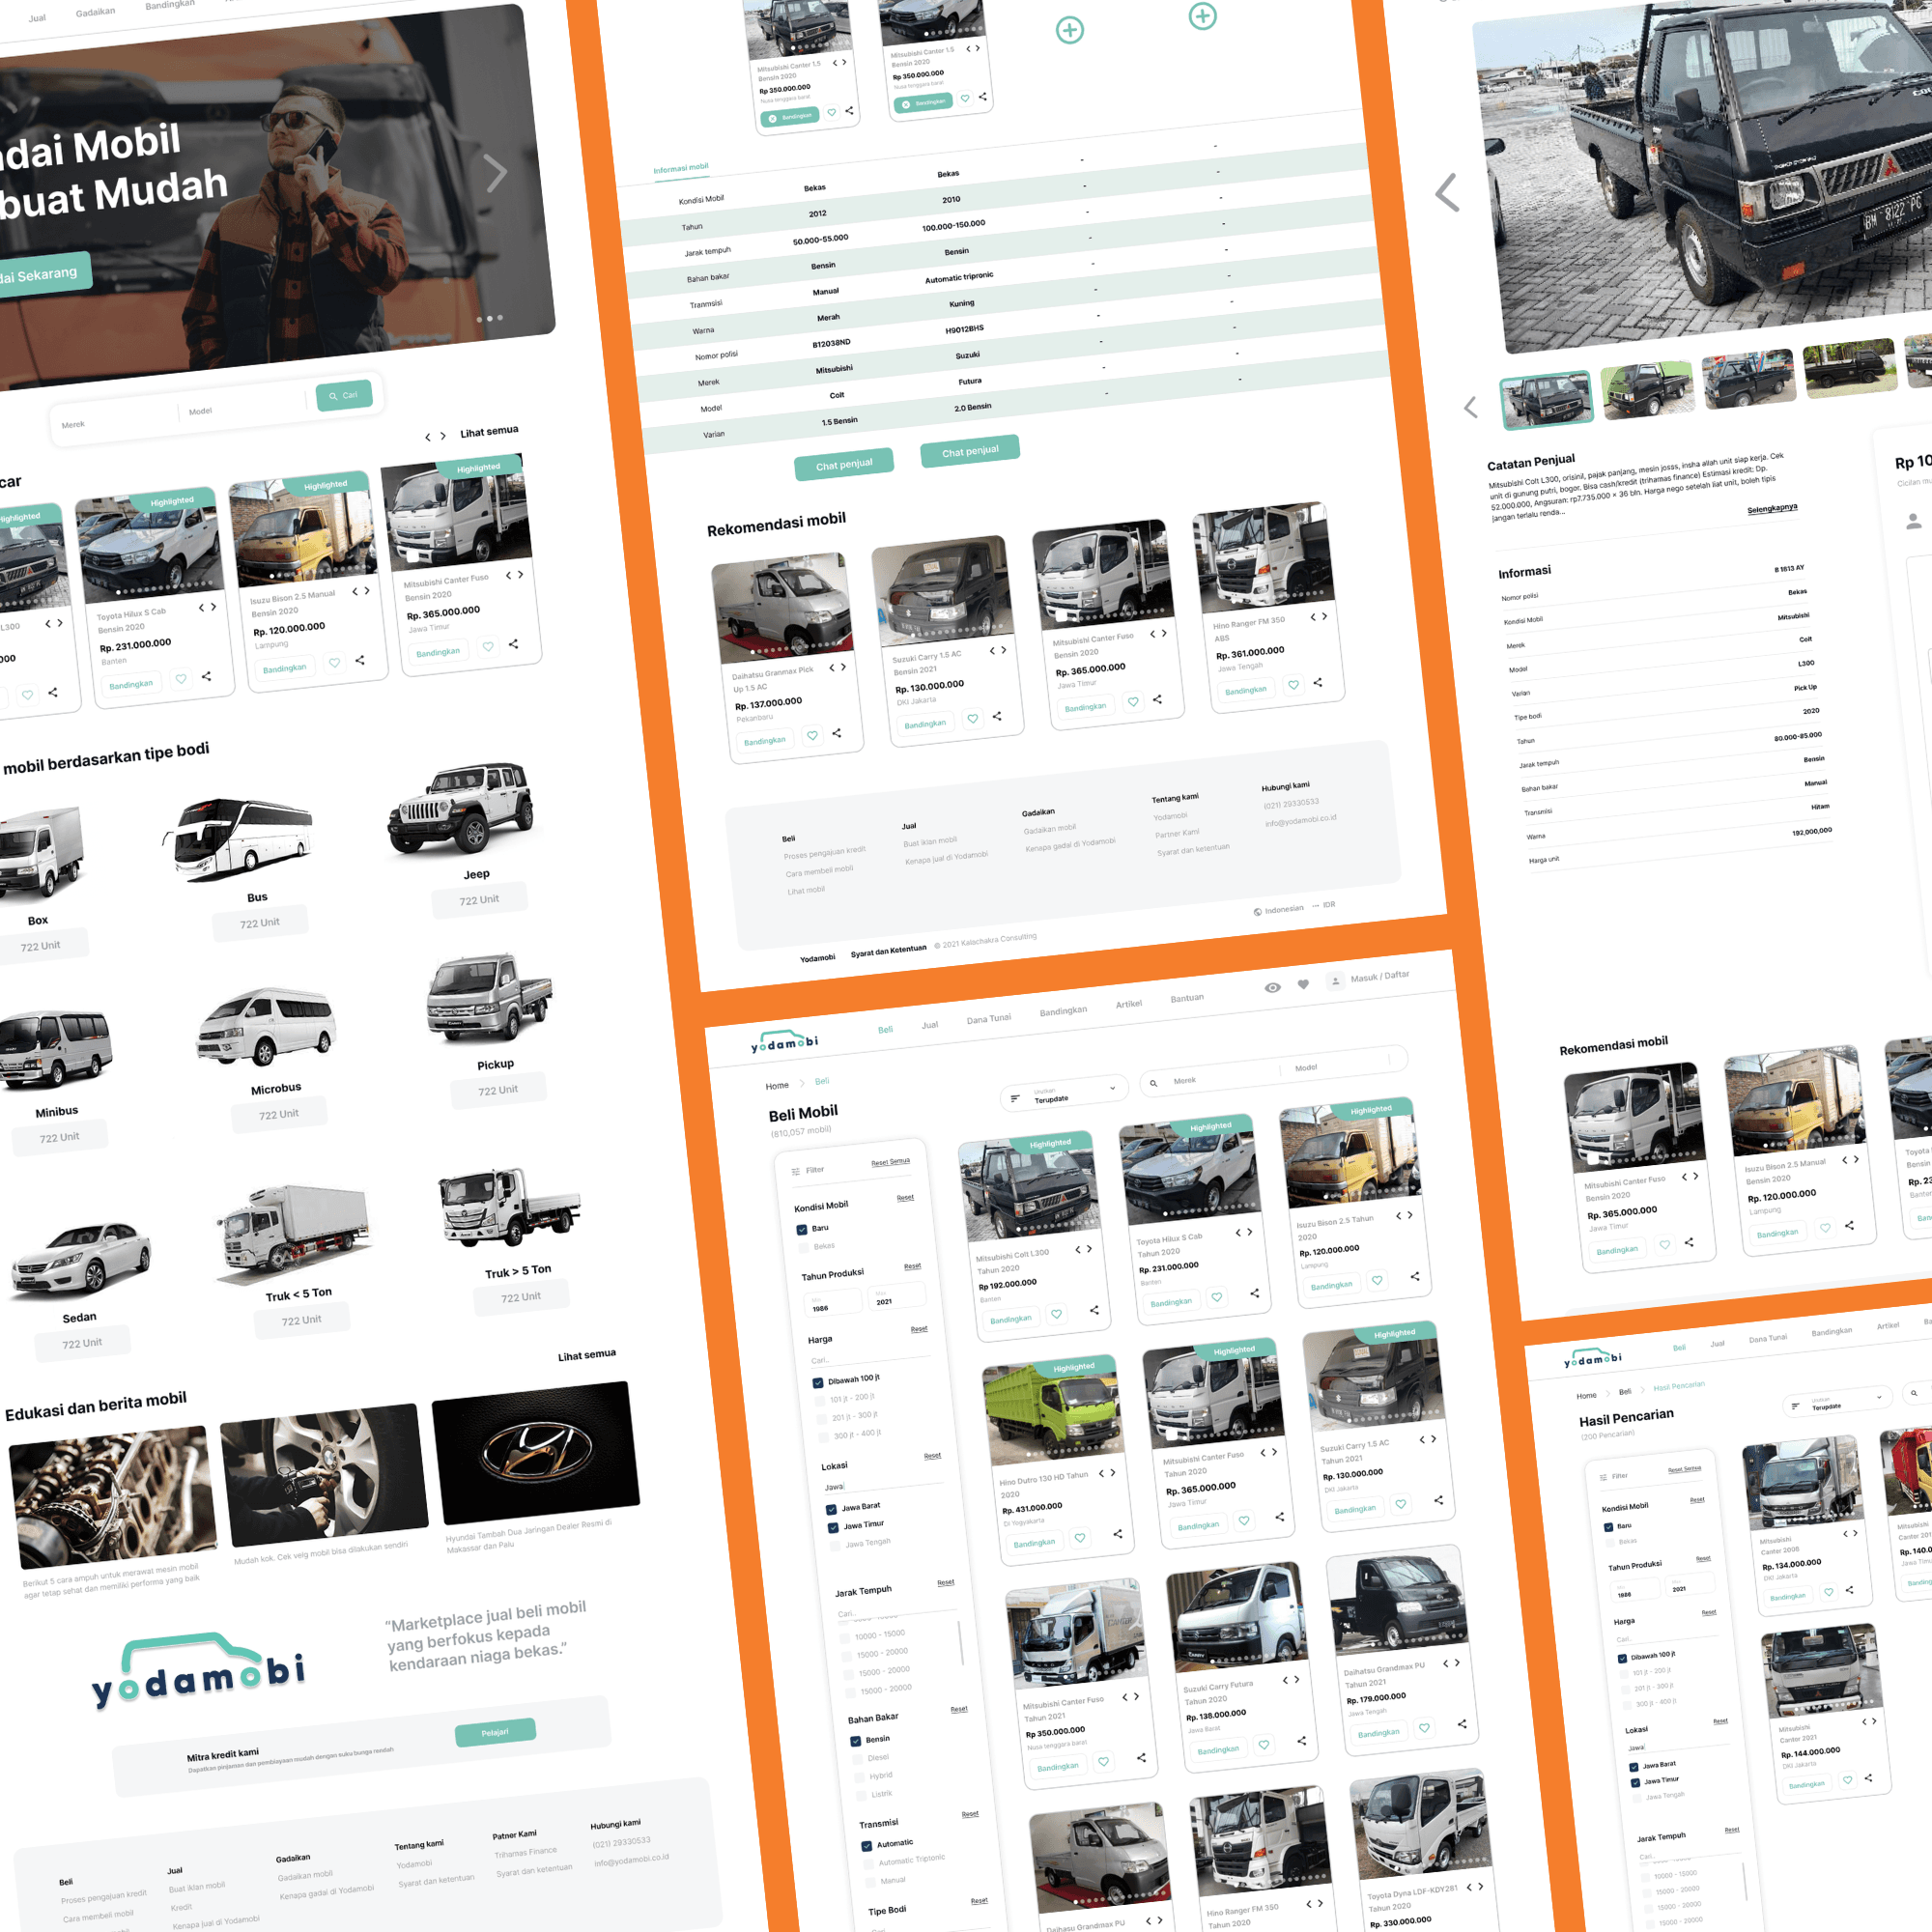Click Masuk / Daftar login link
The height and width of the screenshot is (1932, 1932).
(1379, 976)
